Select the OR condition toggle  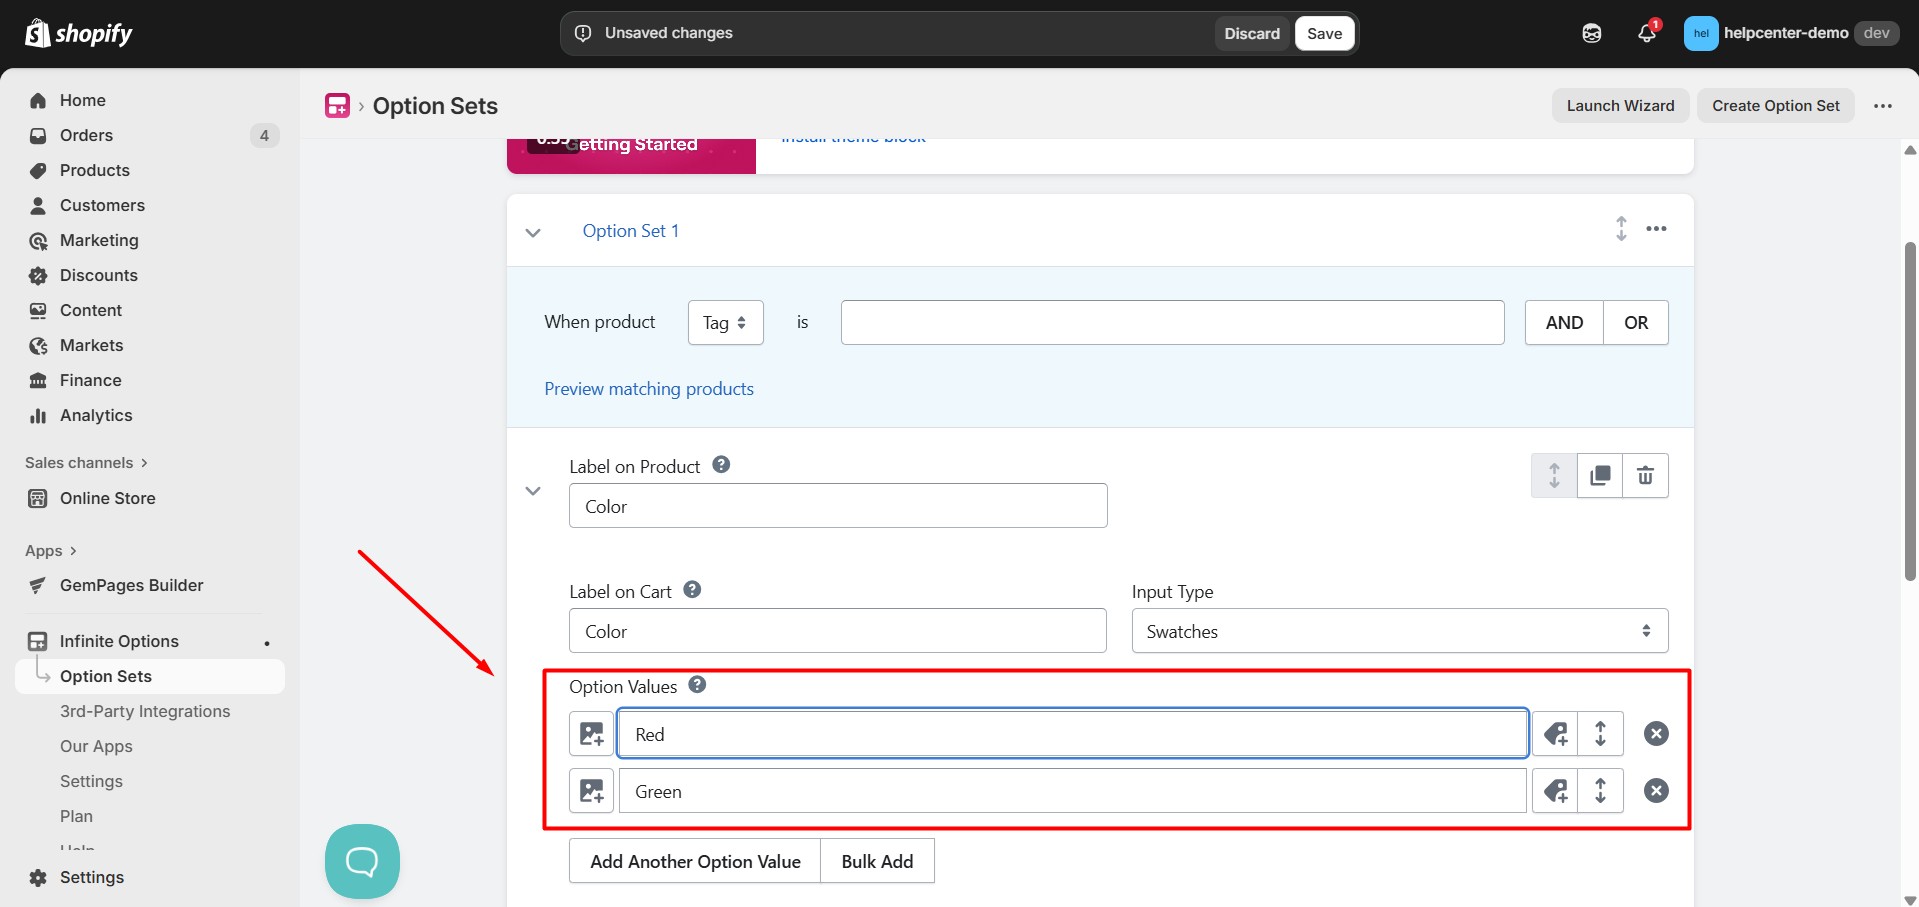click(1636, 322)
